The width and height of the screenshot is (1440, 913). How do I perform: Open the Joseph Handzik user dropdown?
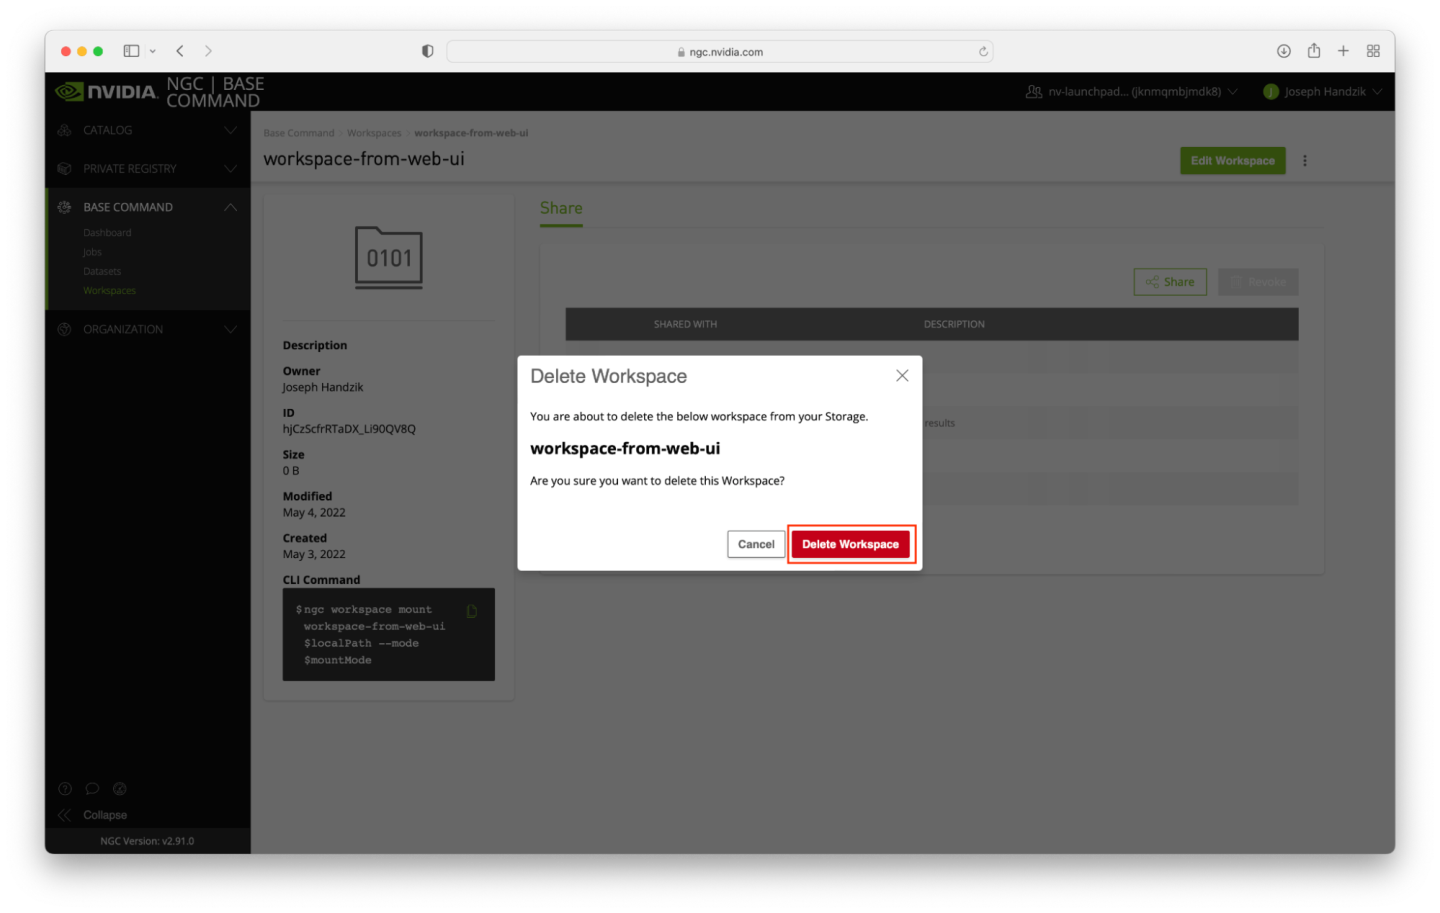point(1323,92)
